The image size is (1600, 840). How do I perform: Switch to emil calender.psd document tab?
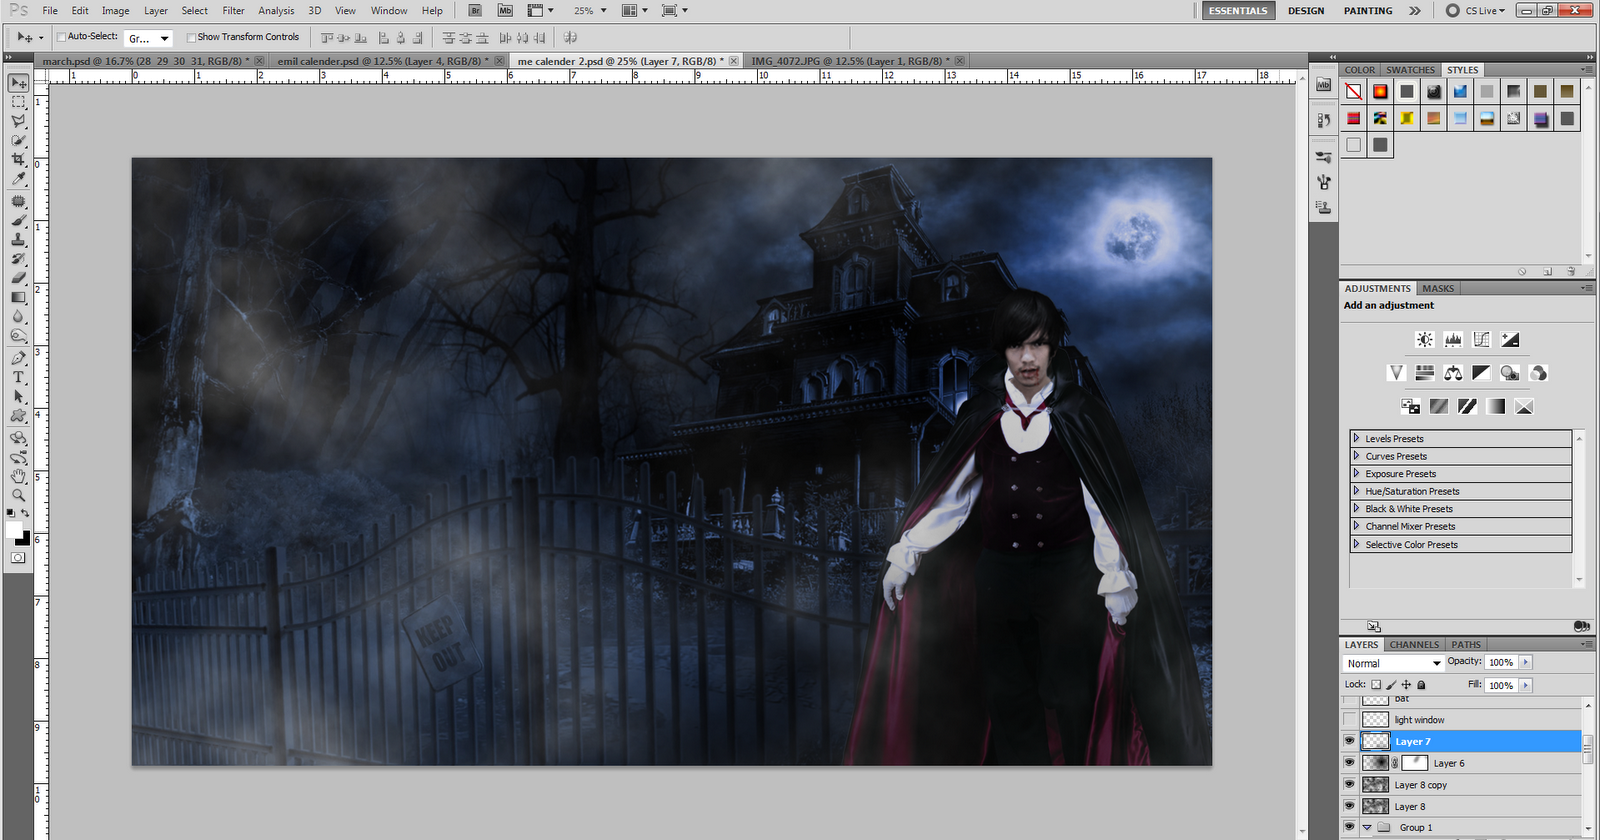(x=384, y=61)
